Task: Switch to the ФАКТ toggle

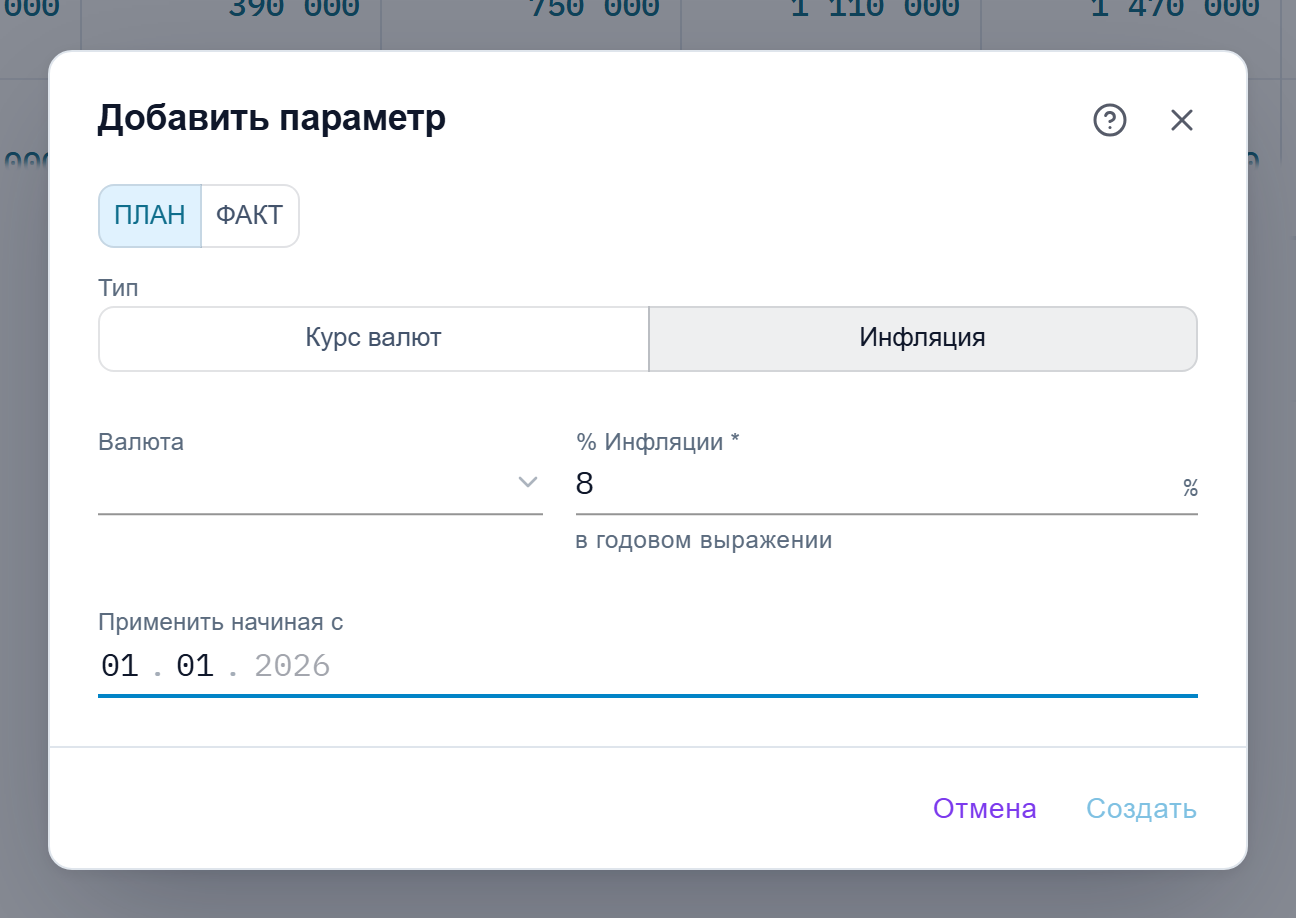Action: pos(250,215)
